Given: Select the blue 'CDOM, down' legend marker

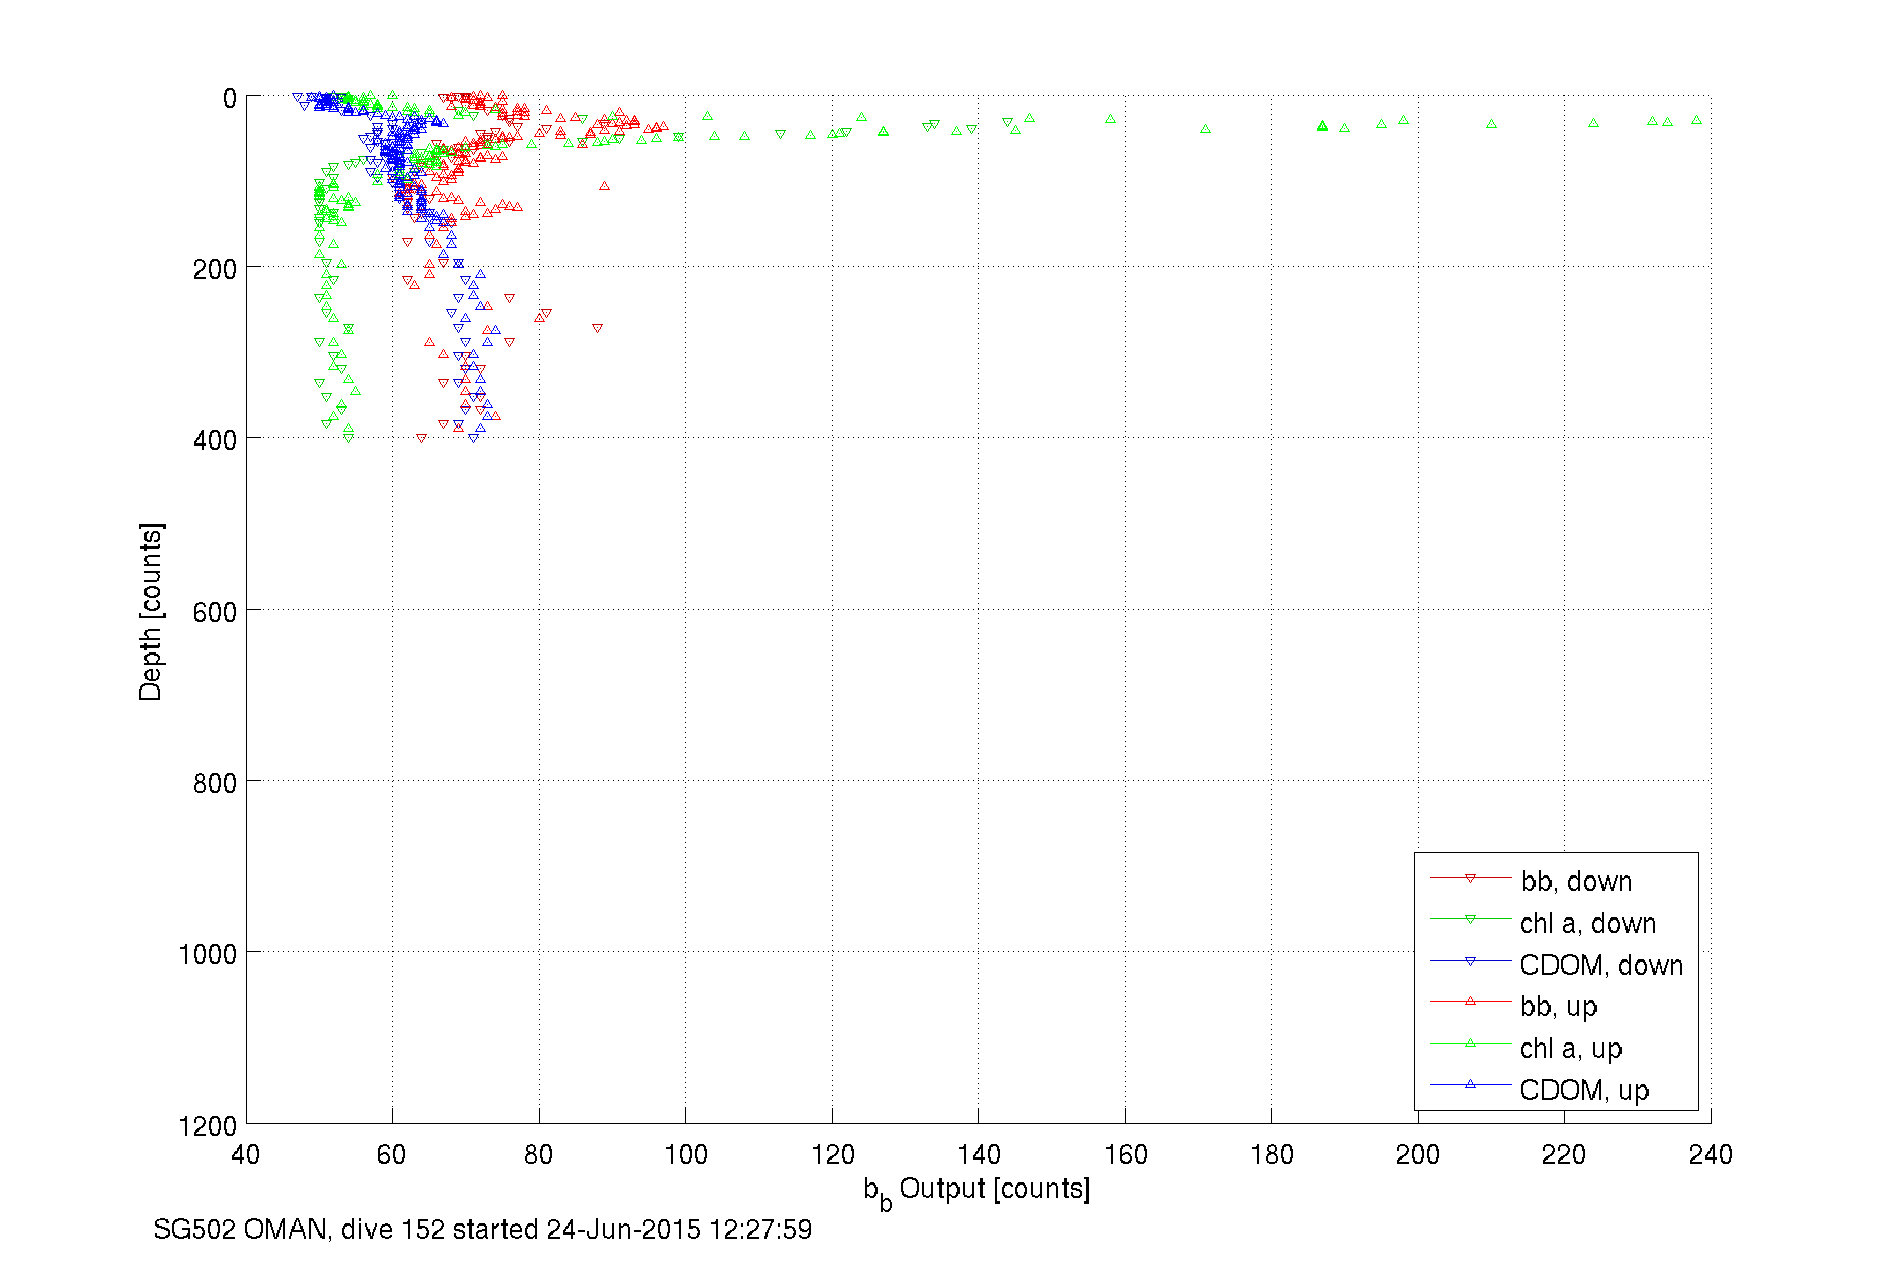Looking at the screenshot, I should tap(1470, 962).
